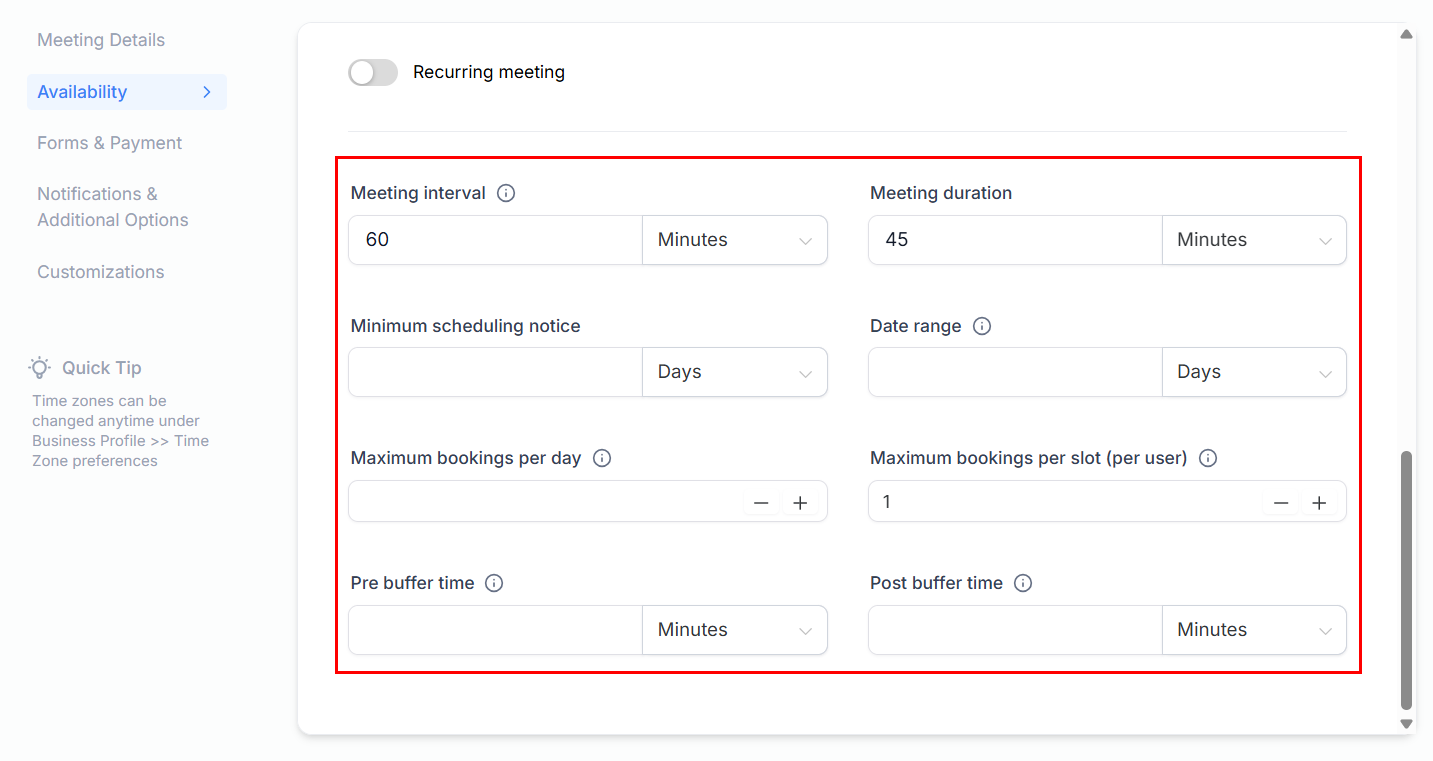Click the Pre buffer time input field
Viewport: 1433px width, 761px height.
pos(495,630)
